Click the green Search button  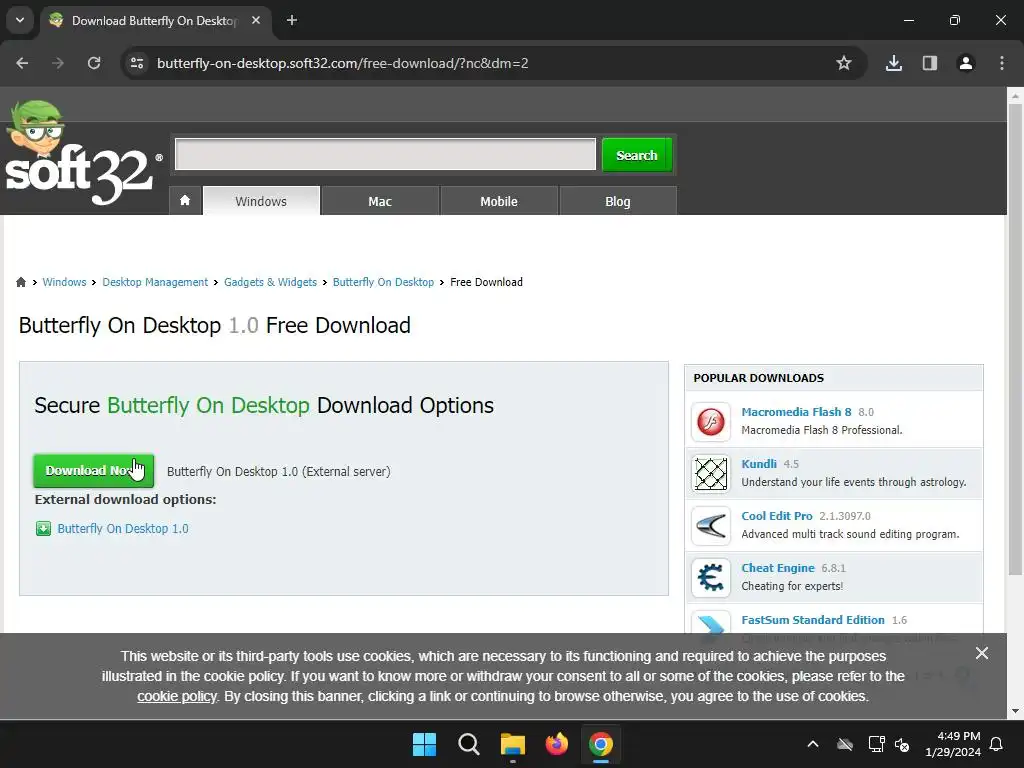pos(637,155)
